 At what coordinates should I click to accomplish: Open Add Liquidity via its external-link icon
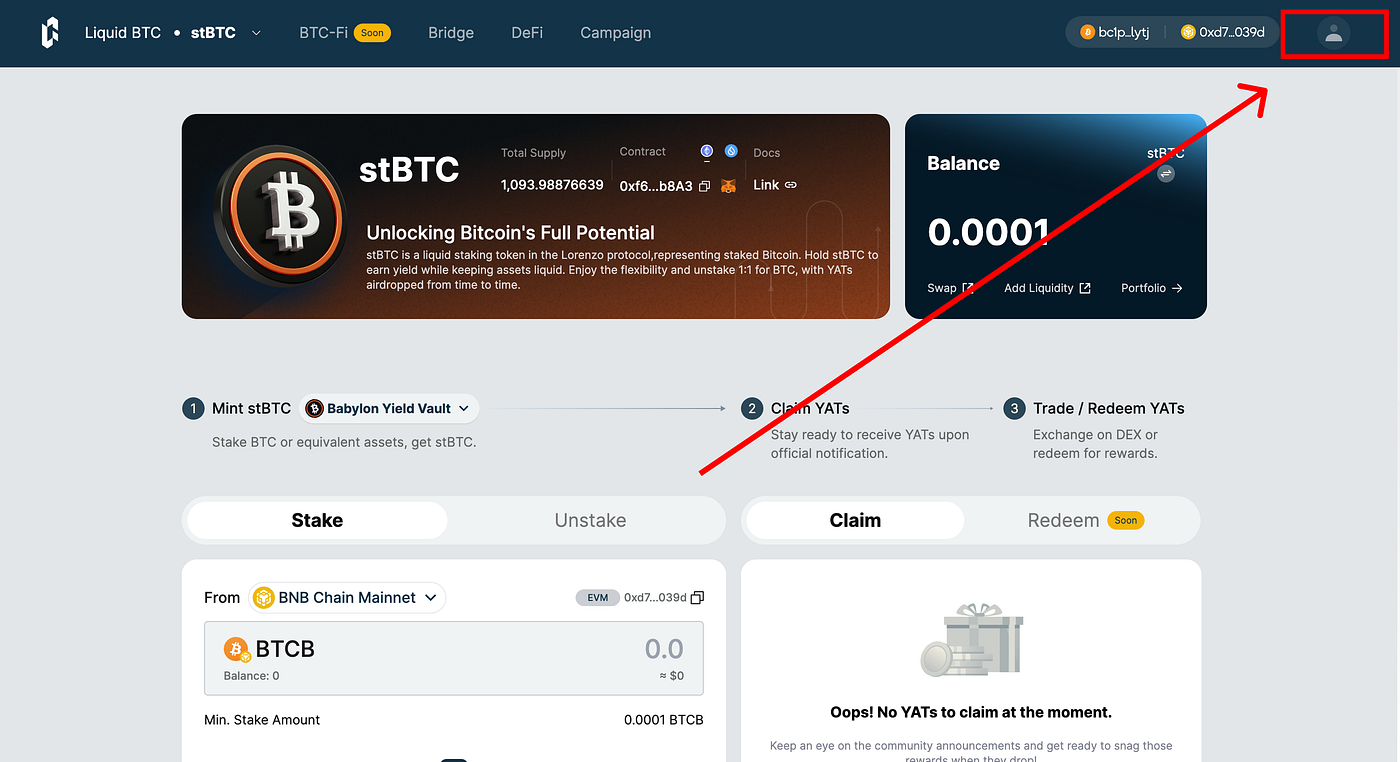pos(1086,287)
